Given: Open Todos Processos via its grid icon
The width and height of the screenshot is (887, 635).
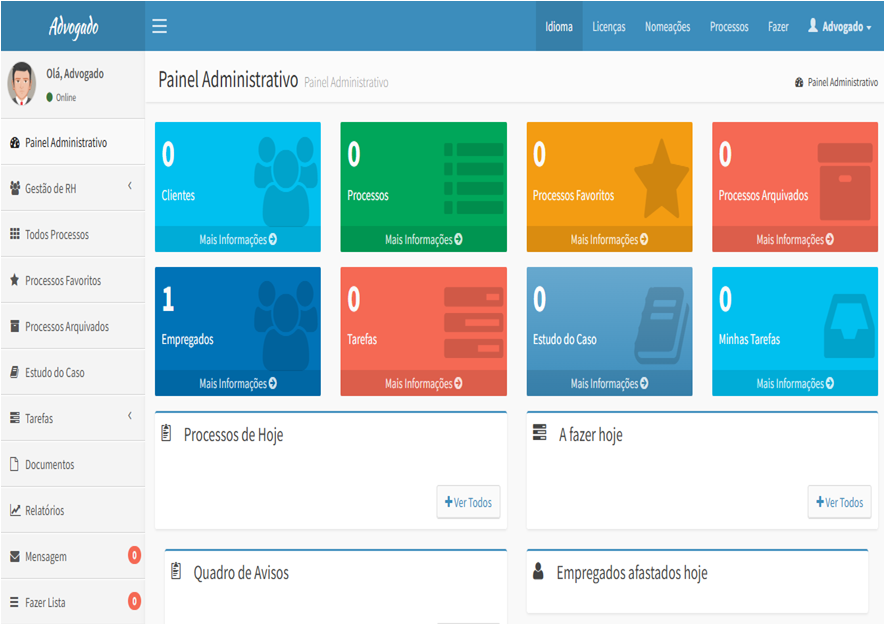Looking at the screenshot, I should (17, 233).
